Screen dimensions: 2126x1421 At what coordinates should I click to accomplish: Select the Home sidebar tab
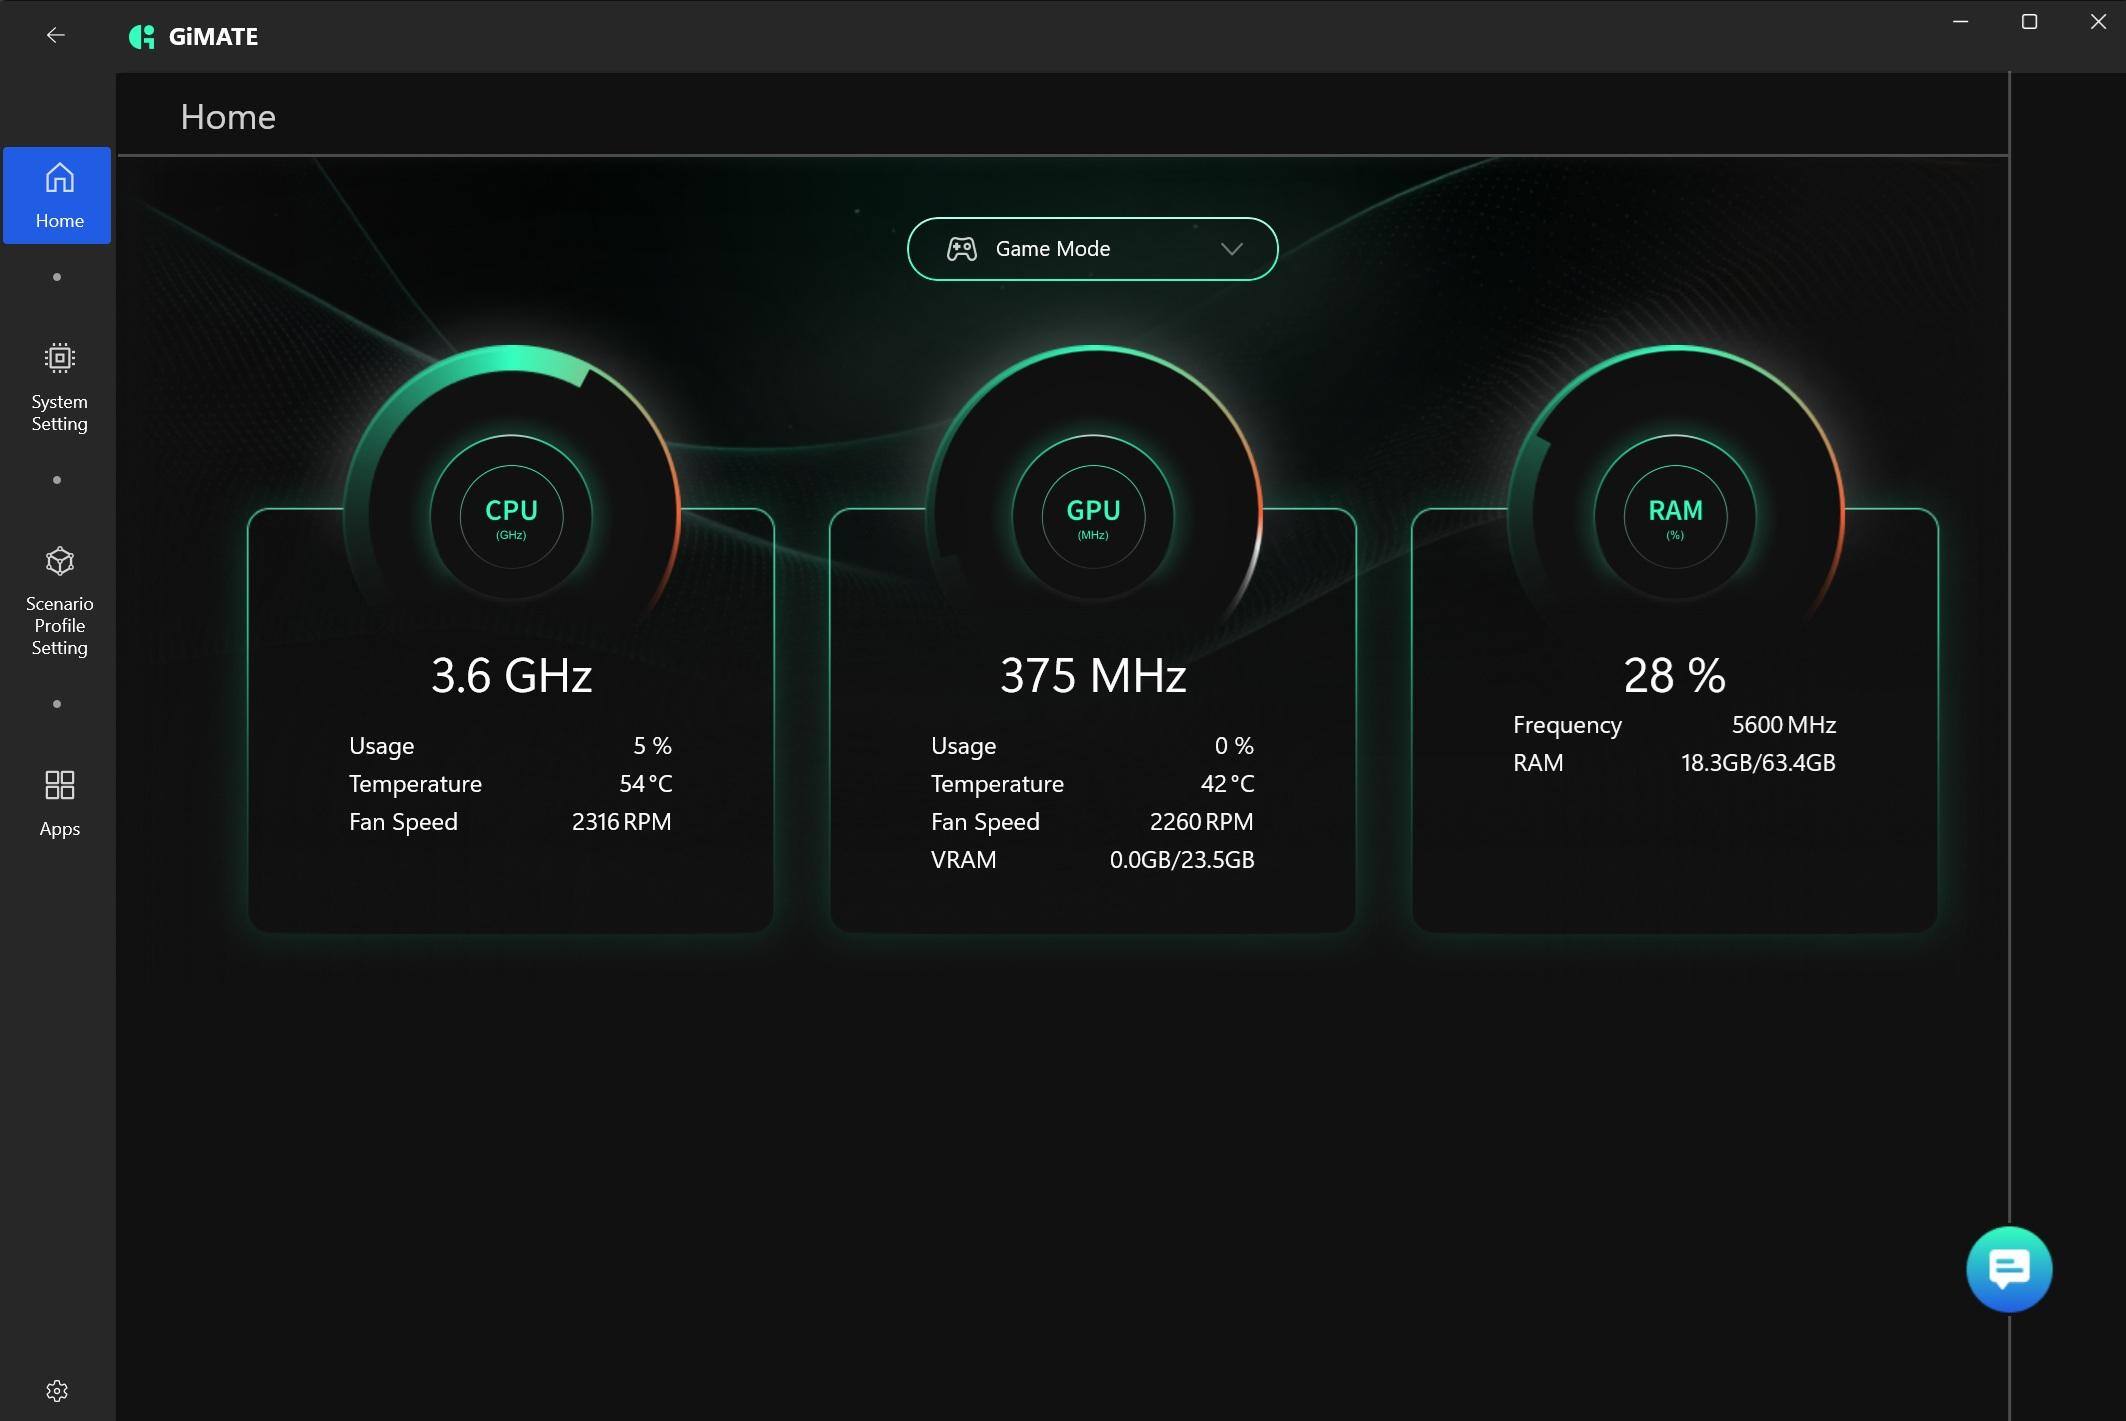click(x=58, y=196)
